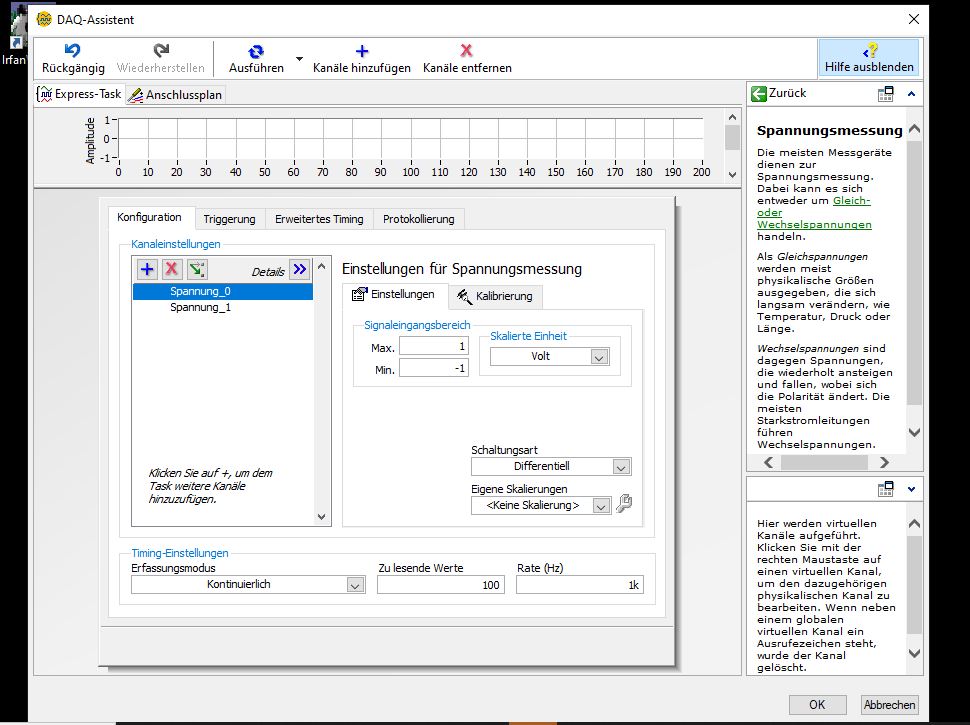Open the Erweitertes Timing tab
Screen dimensions: 970x725
click(x=319, y=219)
